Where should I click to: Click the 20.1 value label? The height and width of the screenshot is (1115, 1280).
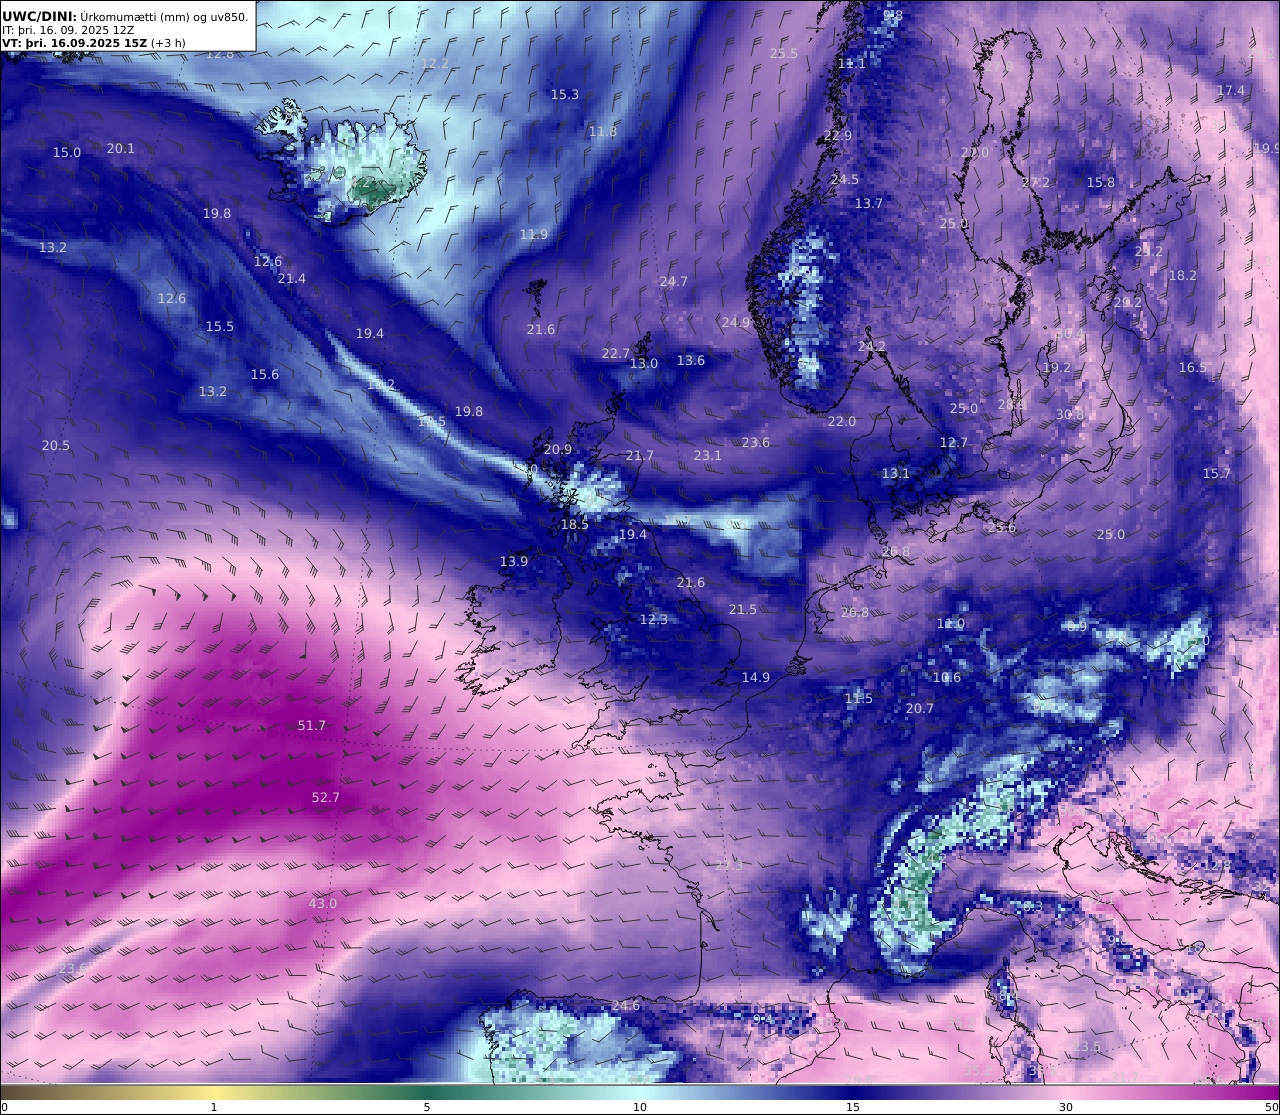click(x=121, y=148)
